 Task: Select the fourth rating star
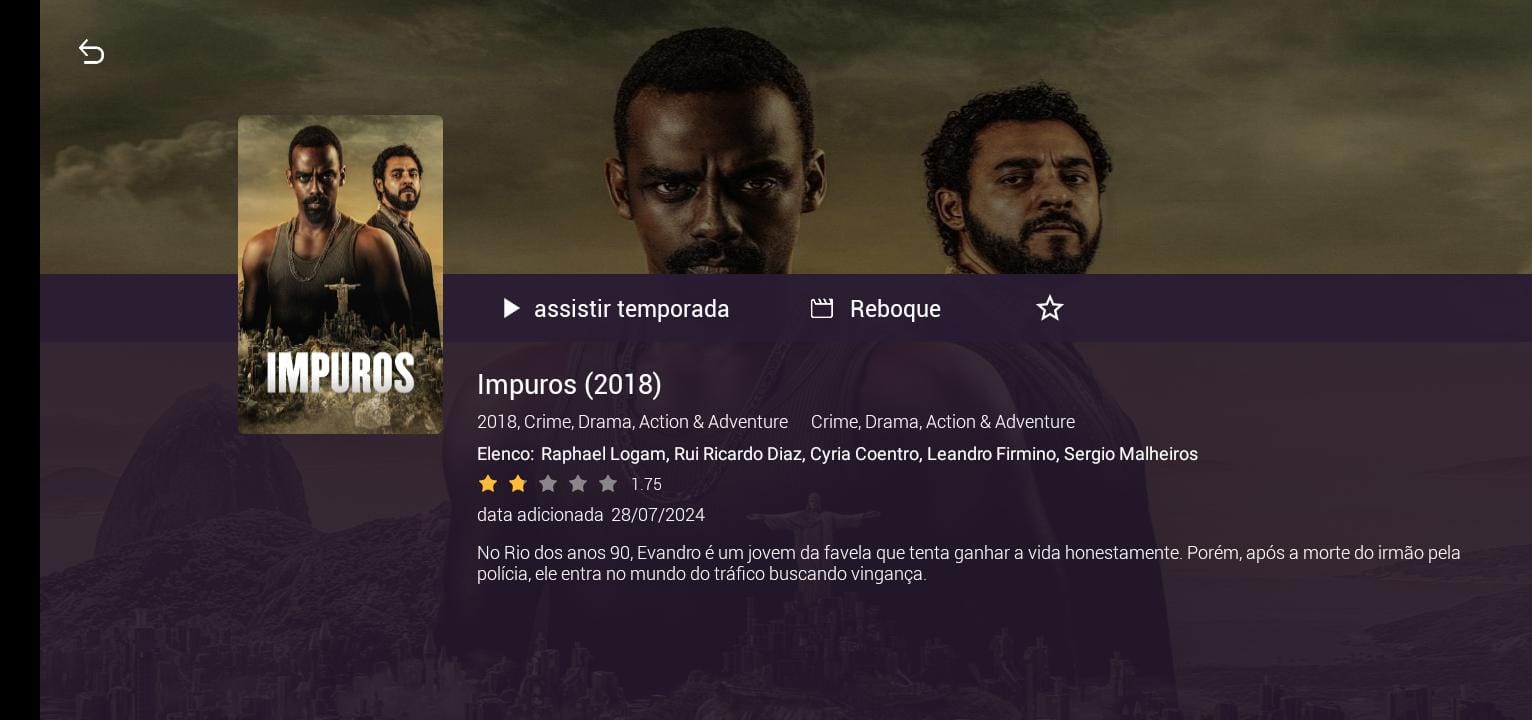point(578,484)
